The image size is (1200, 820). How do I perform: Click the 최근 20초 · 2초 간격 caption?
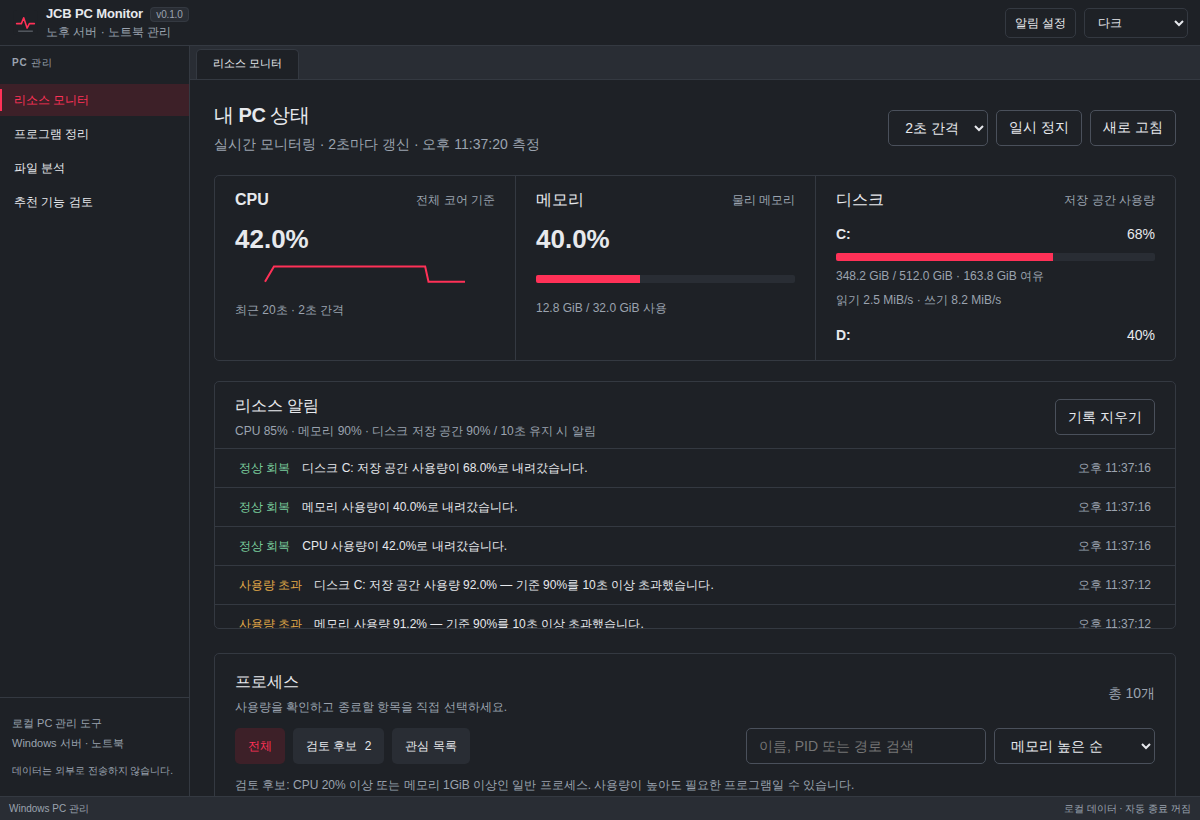(289, 310)
